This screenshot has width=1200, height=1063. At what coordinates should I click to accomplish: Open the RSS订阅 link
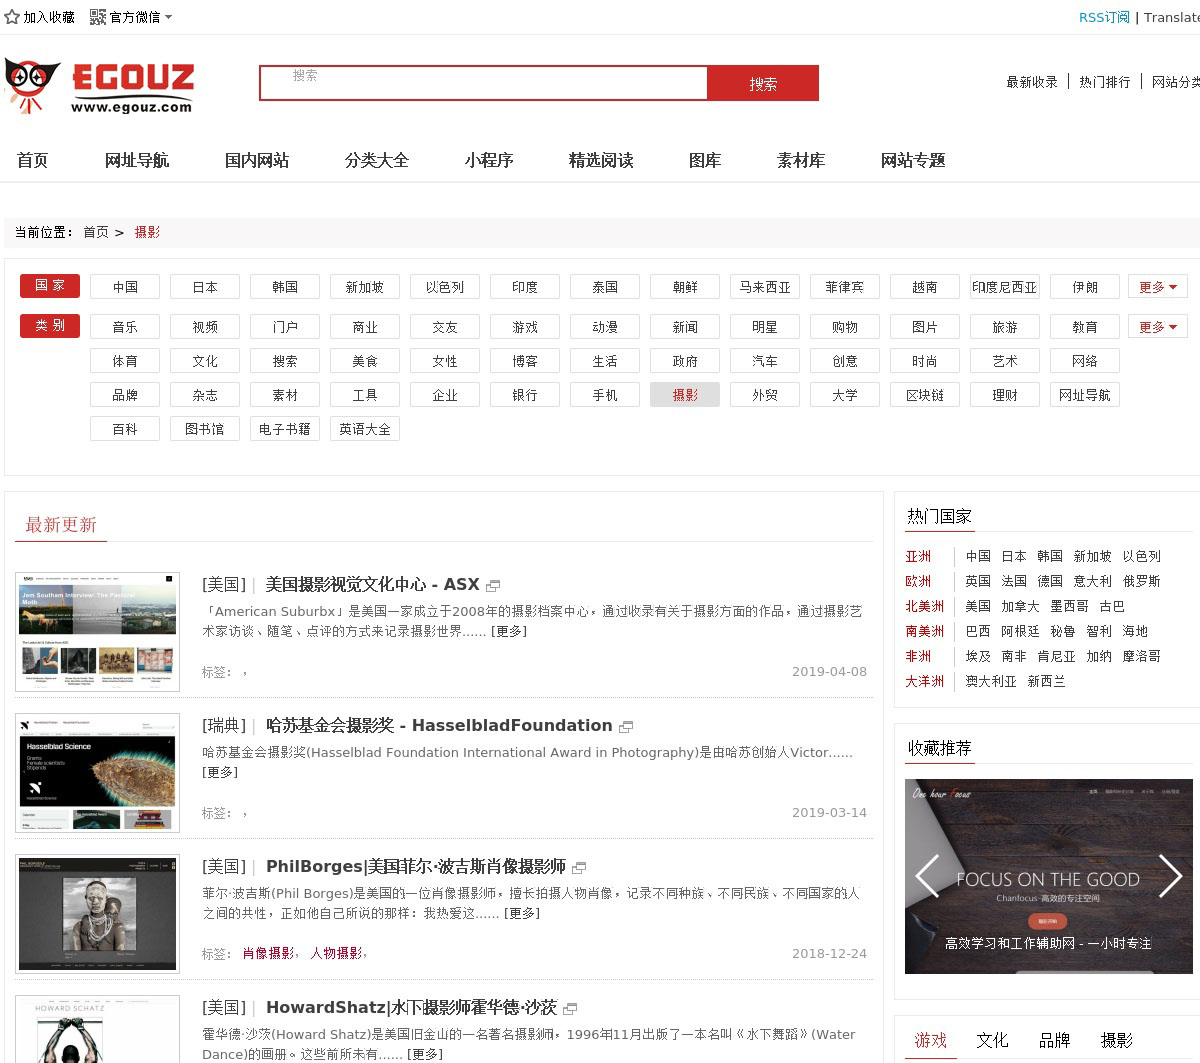point(1104,17)
